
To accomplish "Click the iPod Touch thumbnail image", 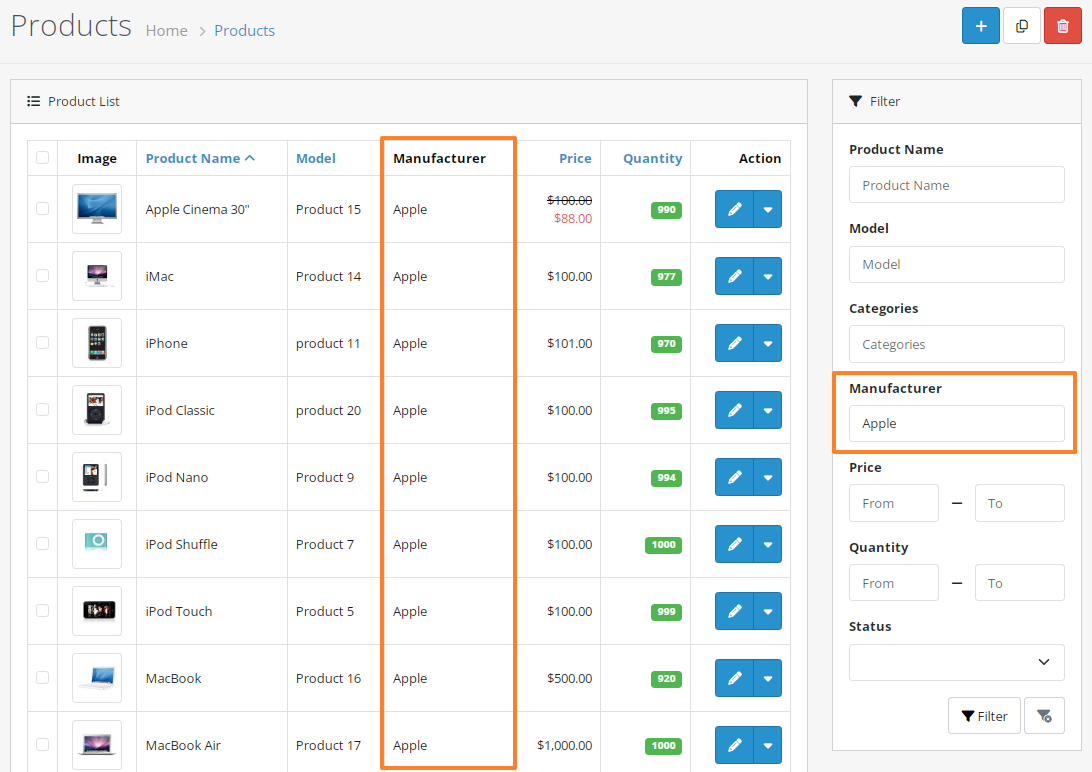I will (97, 610).
